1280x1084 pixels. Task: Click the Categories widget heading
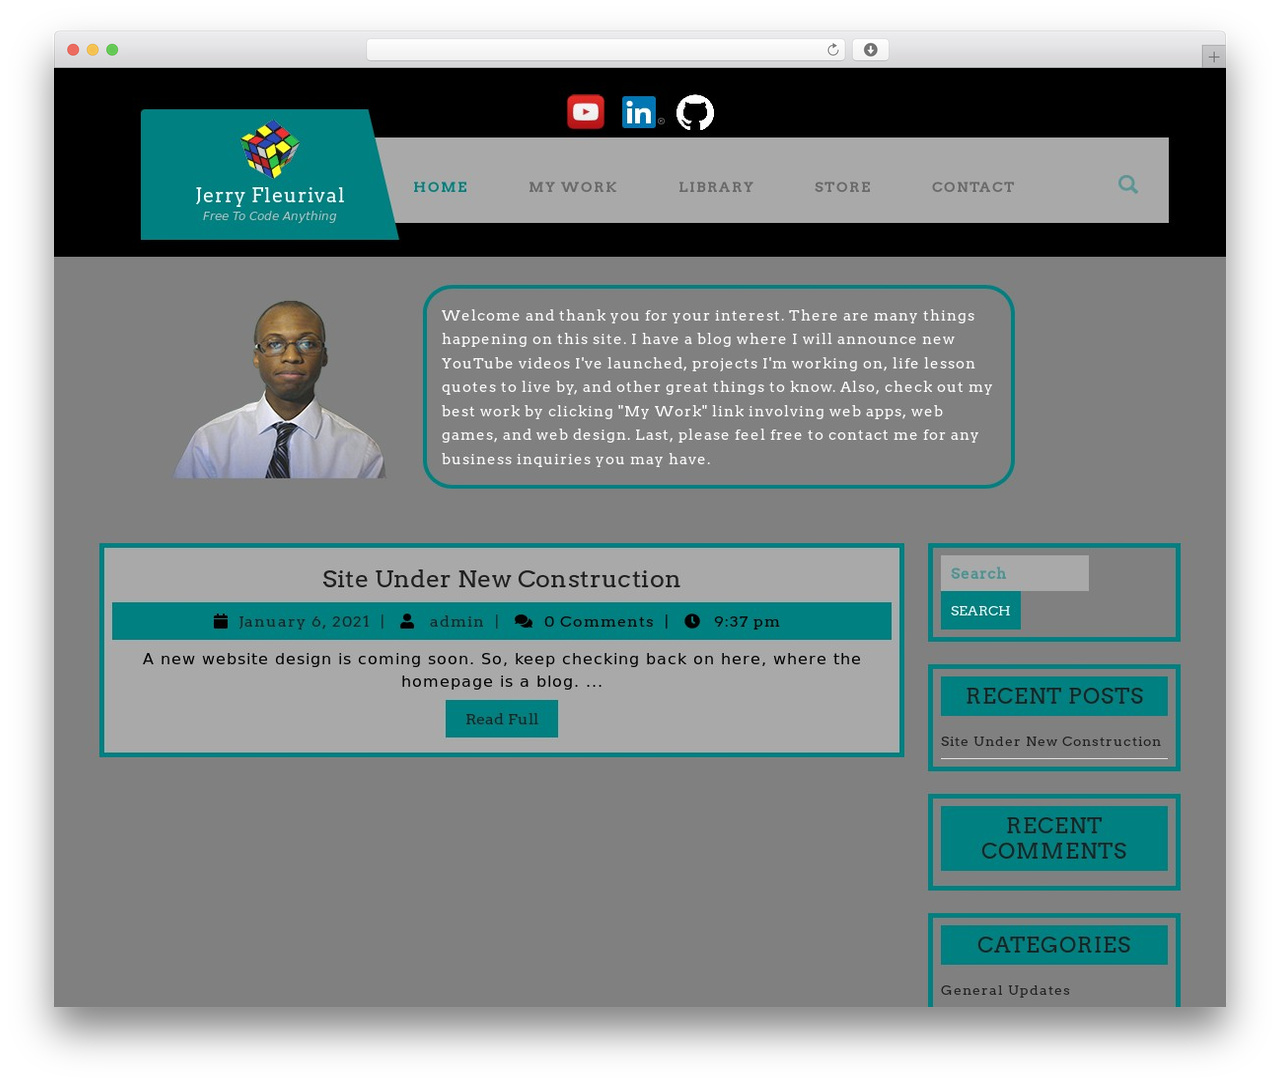pos(1054,945)
